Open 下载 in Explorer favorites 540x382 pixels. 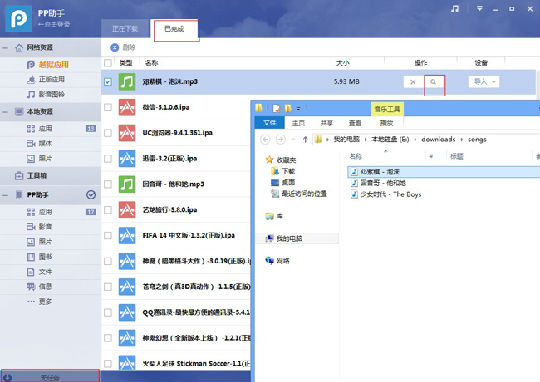(x=288, y=171)
